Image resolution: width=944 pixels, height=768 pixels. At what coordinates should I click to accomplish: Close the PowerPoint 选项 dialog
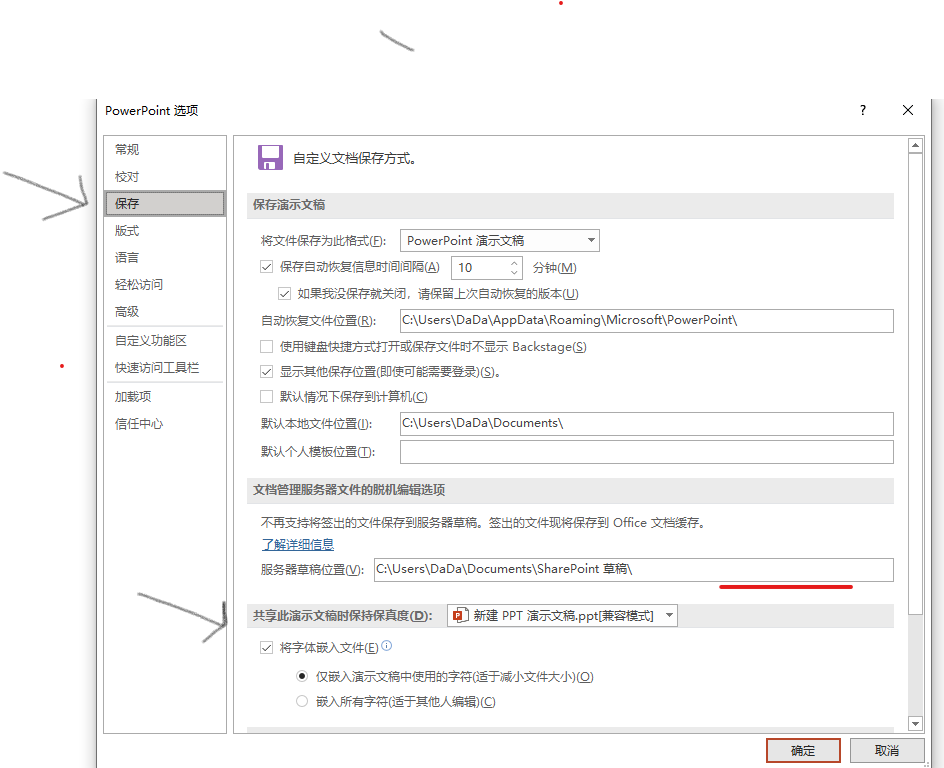908,110
